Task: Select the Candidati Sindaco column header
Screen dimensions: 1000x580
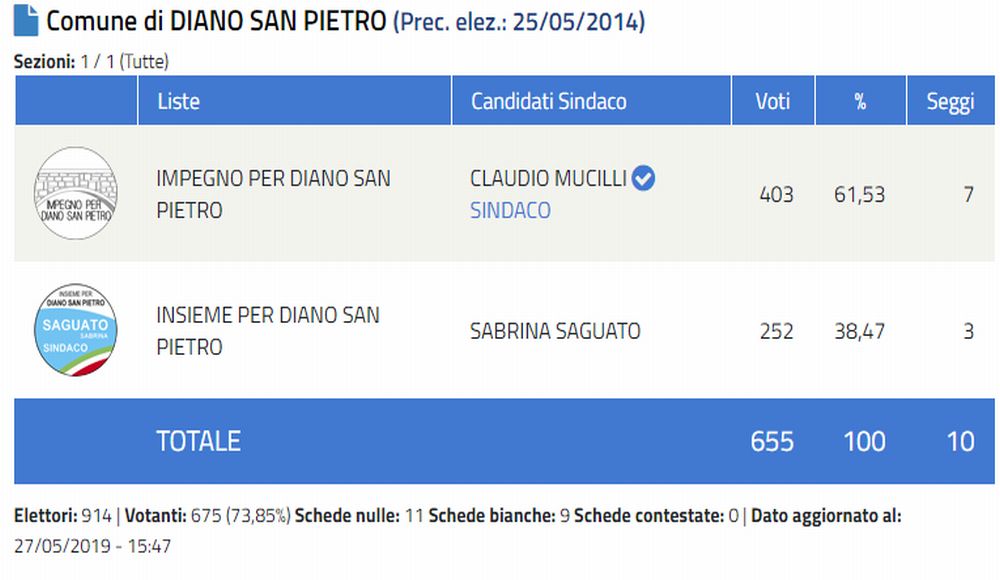Action: (548, 101)
